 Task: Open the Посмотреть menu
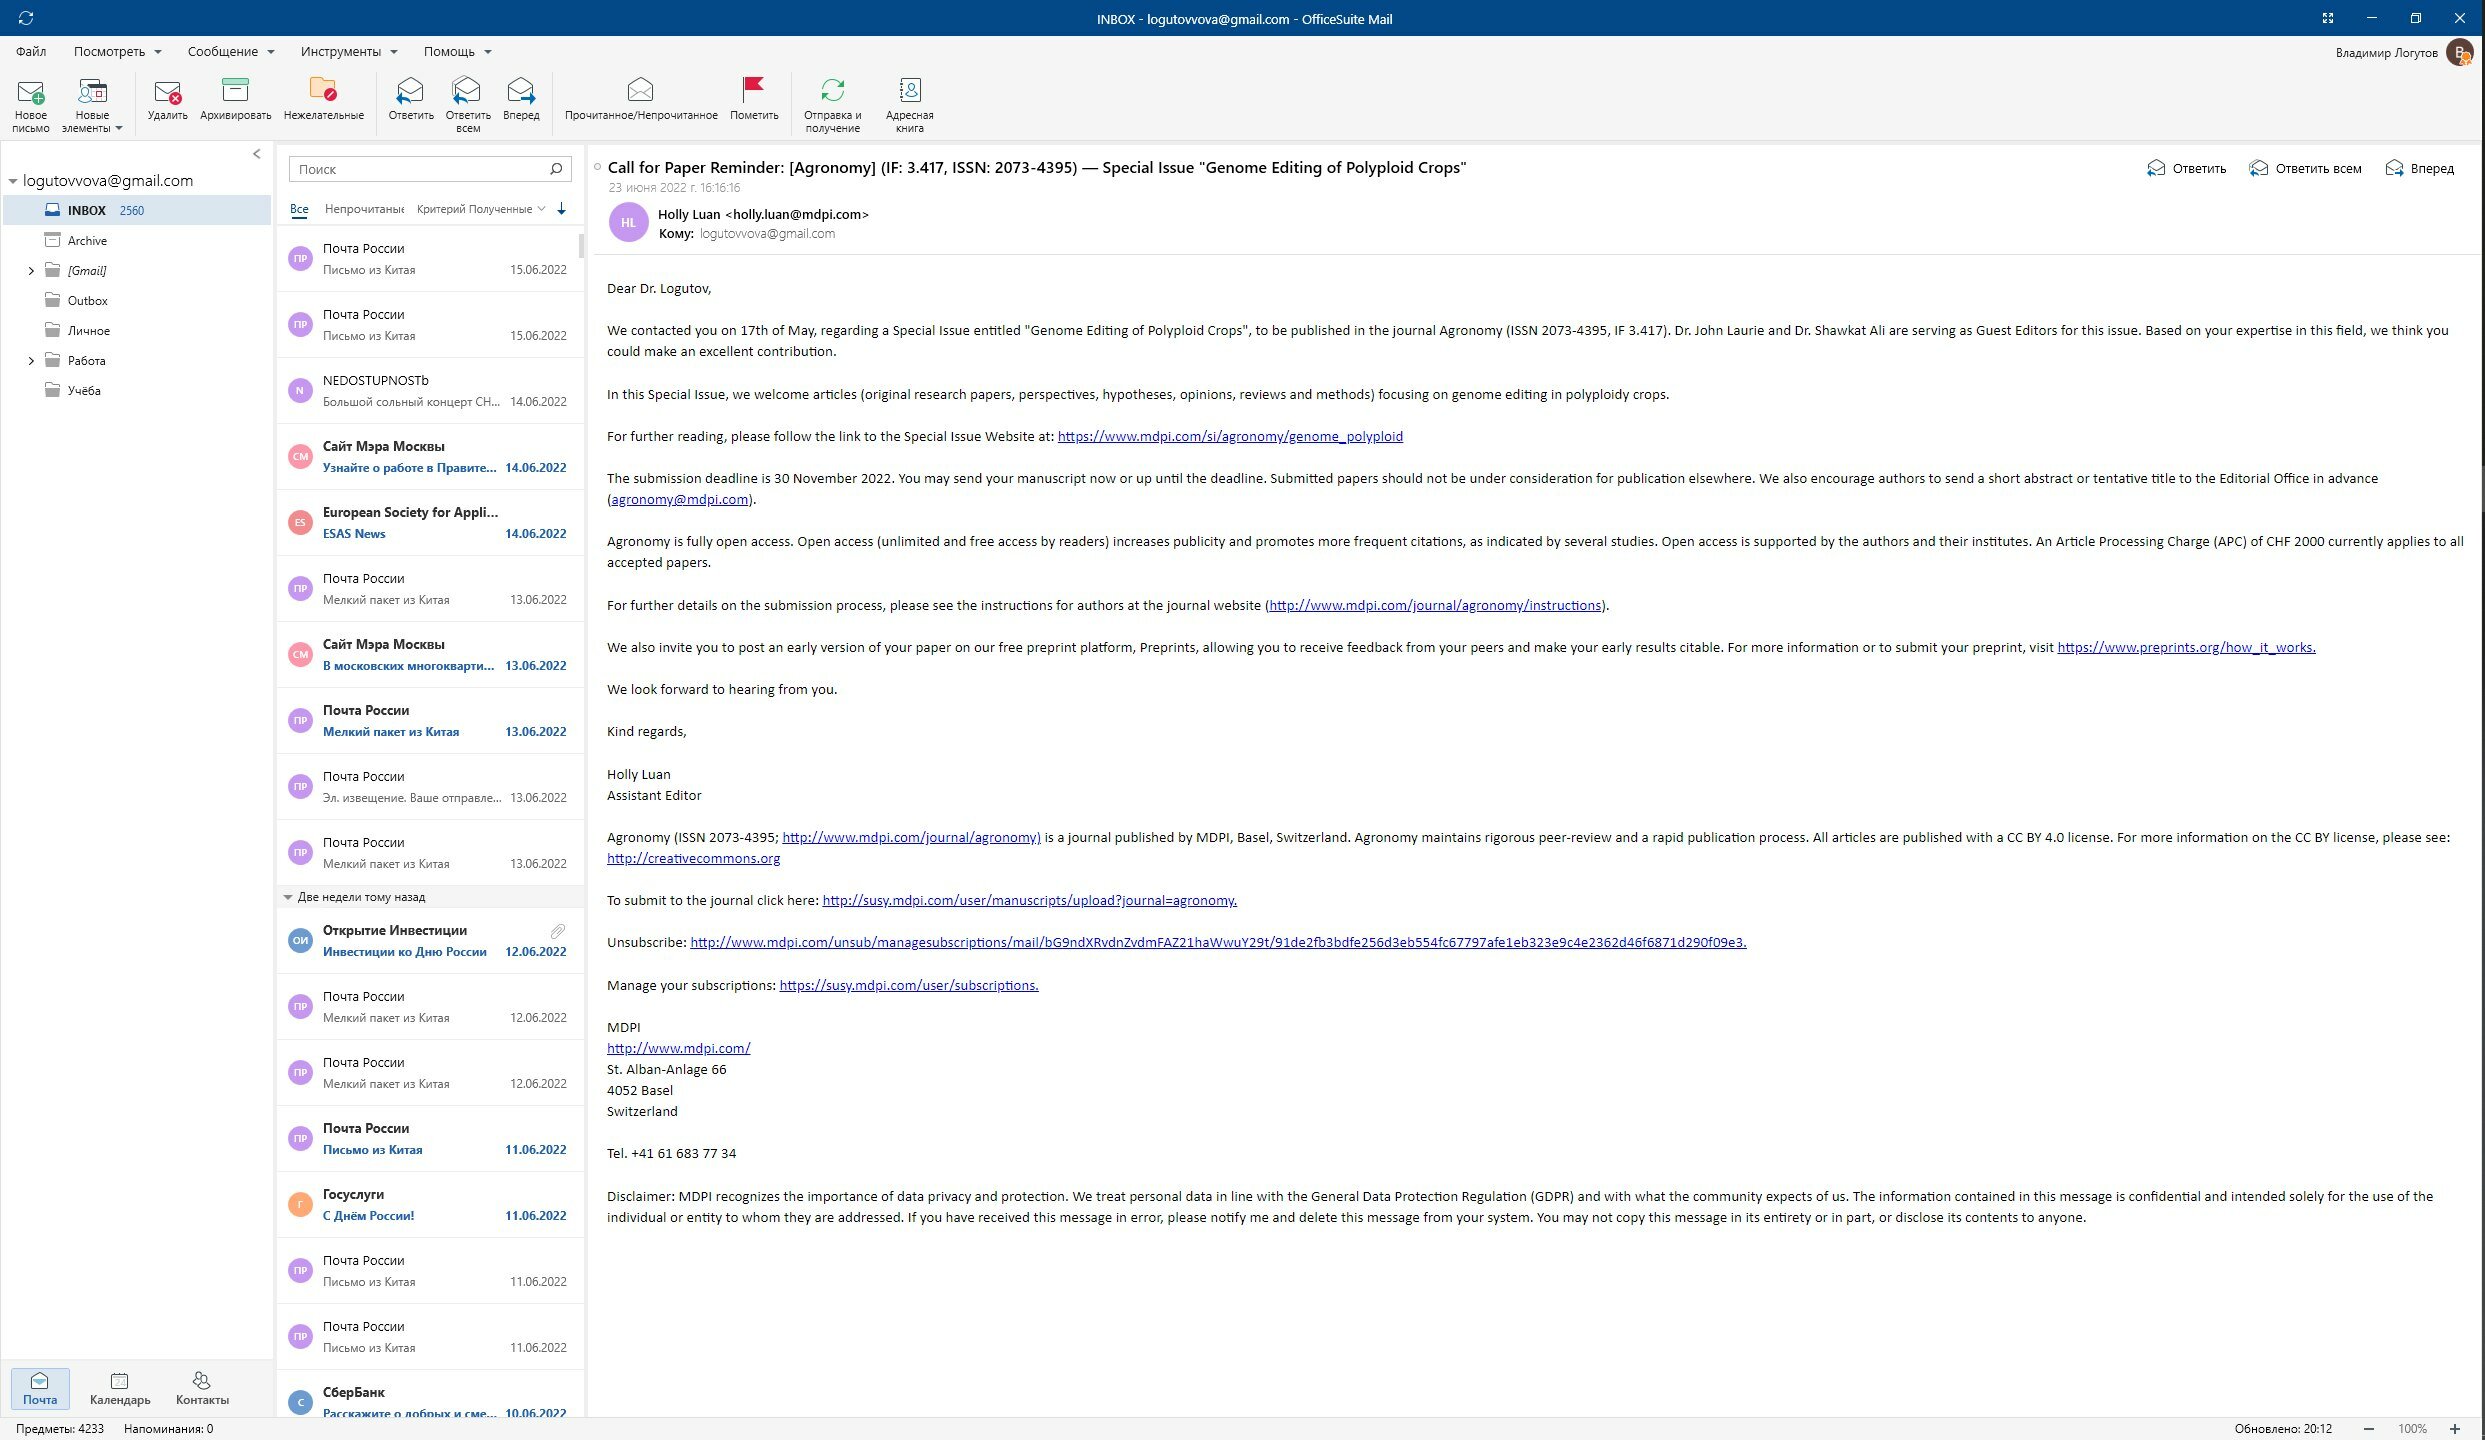click(x=116, y=51)
